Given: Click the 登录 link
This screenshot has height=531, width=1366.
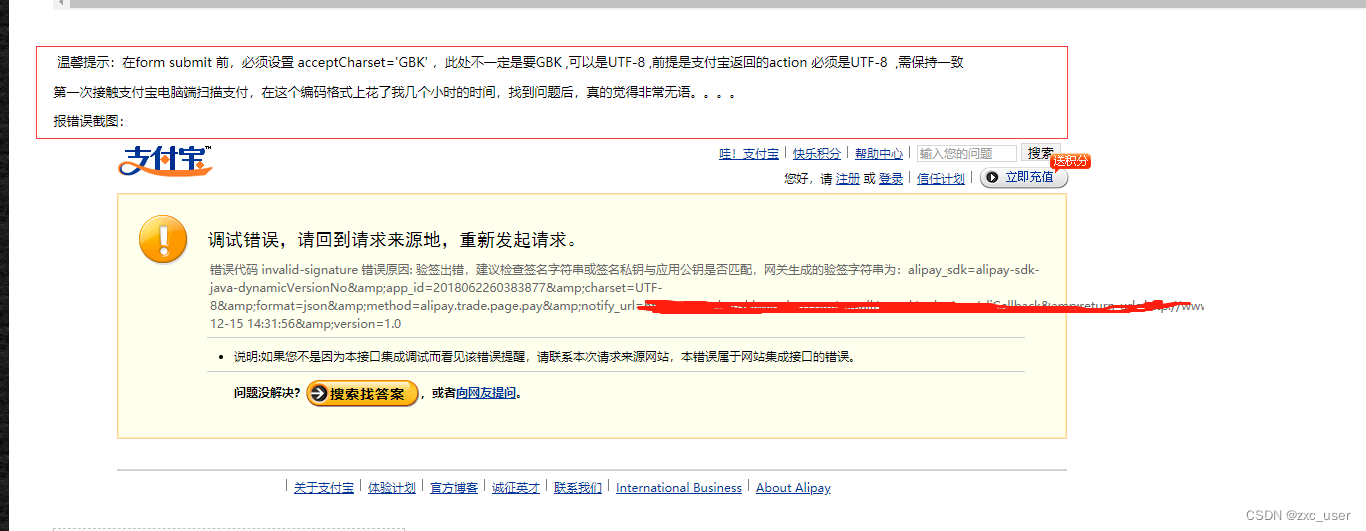Looking at the screenshot, I should 891,178.
